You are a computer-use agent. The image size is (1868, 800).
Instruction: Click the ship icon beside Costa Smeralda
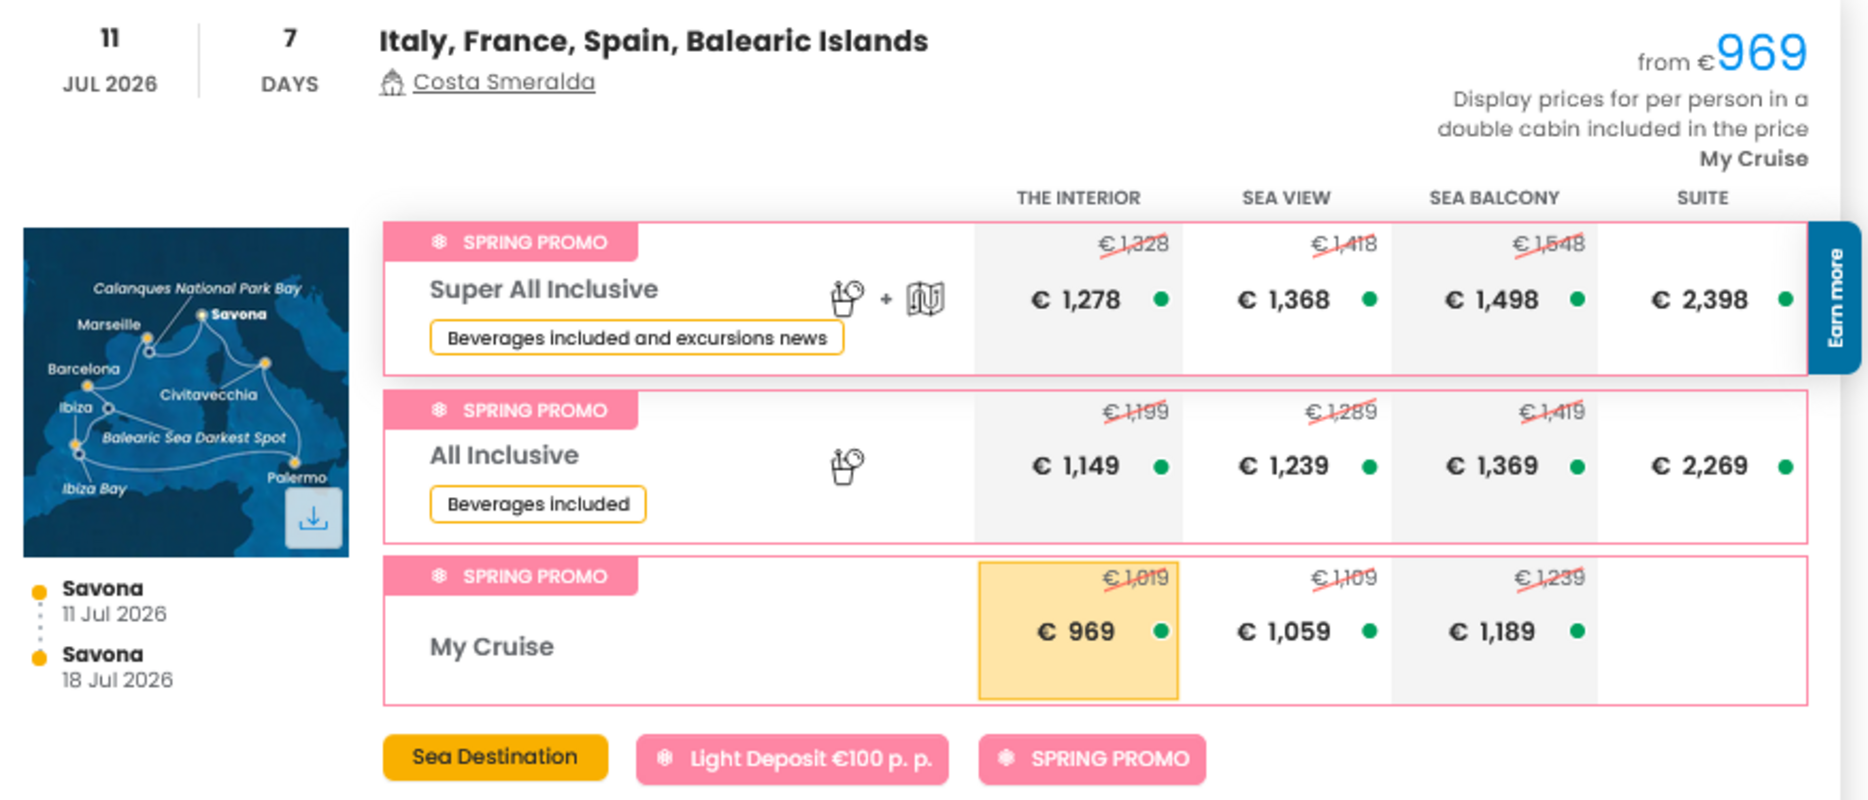tap(392, 80)
